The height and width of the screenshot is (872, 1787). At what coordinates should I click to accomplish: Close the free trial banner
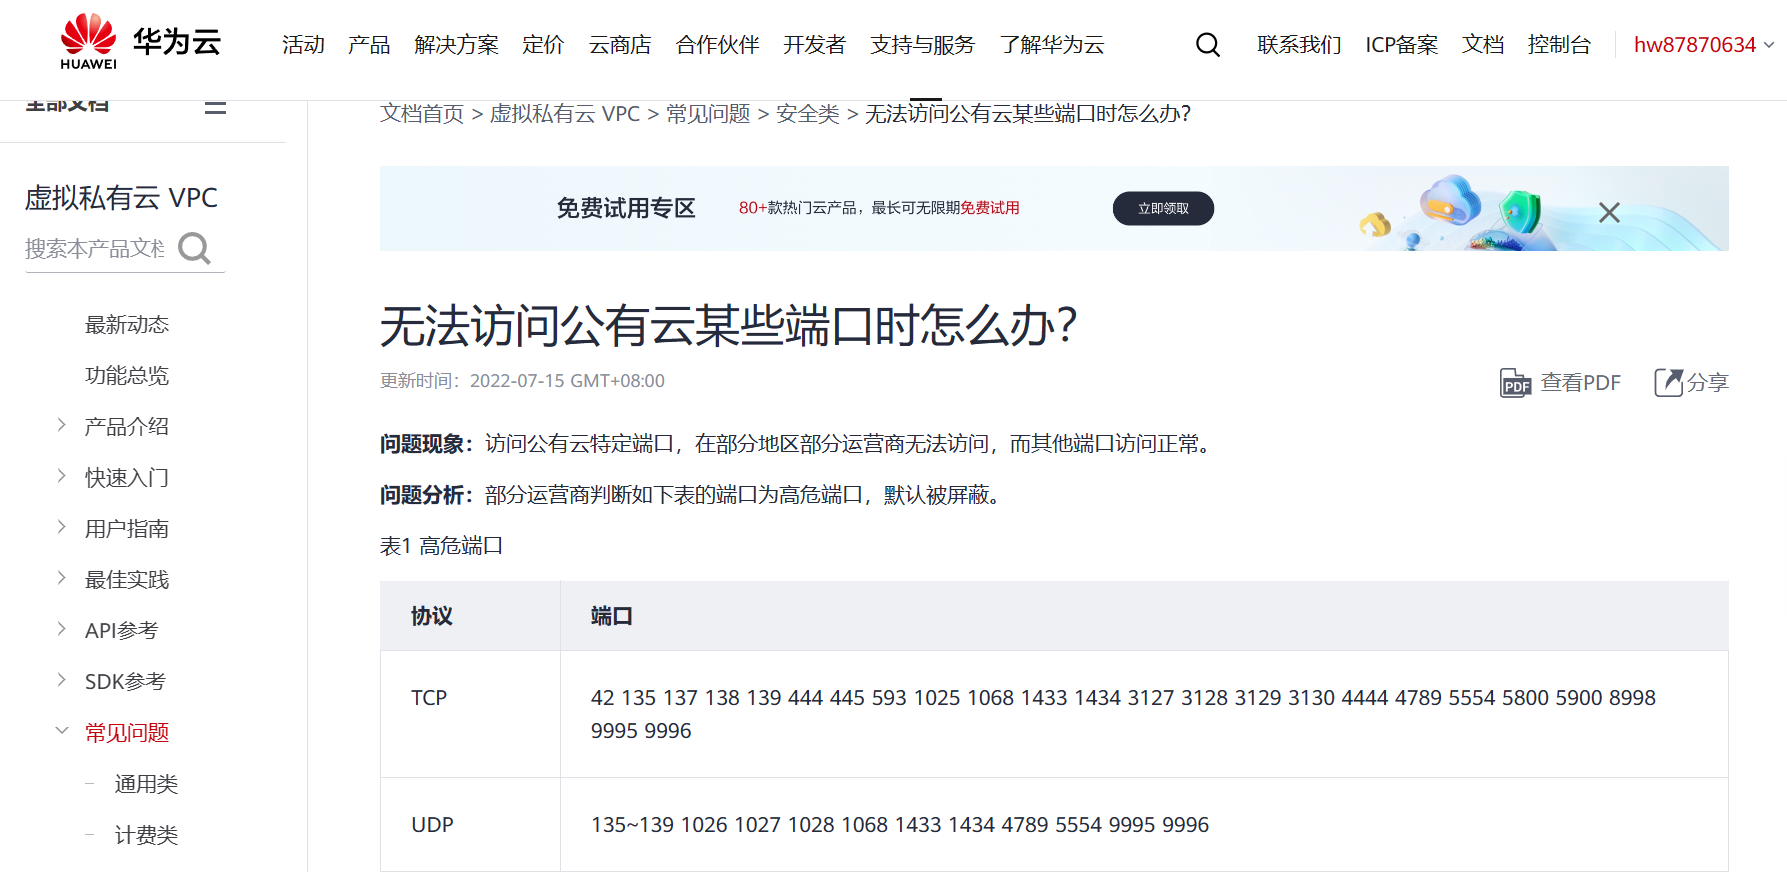click(x=1609, y=212)
